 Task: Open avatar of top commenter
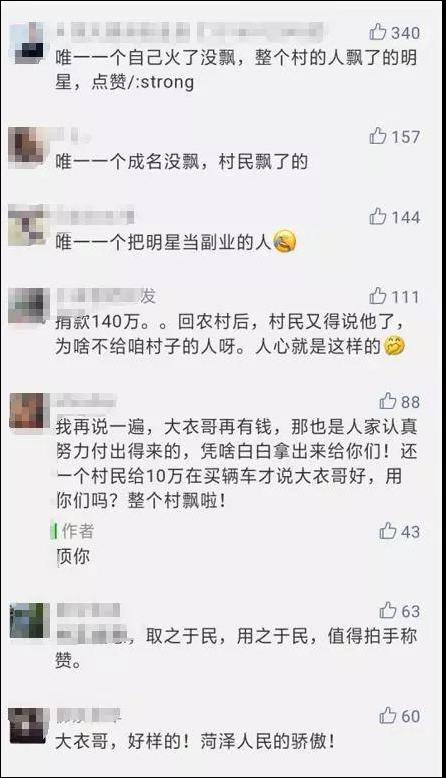point(29,43)
